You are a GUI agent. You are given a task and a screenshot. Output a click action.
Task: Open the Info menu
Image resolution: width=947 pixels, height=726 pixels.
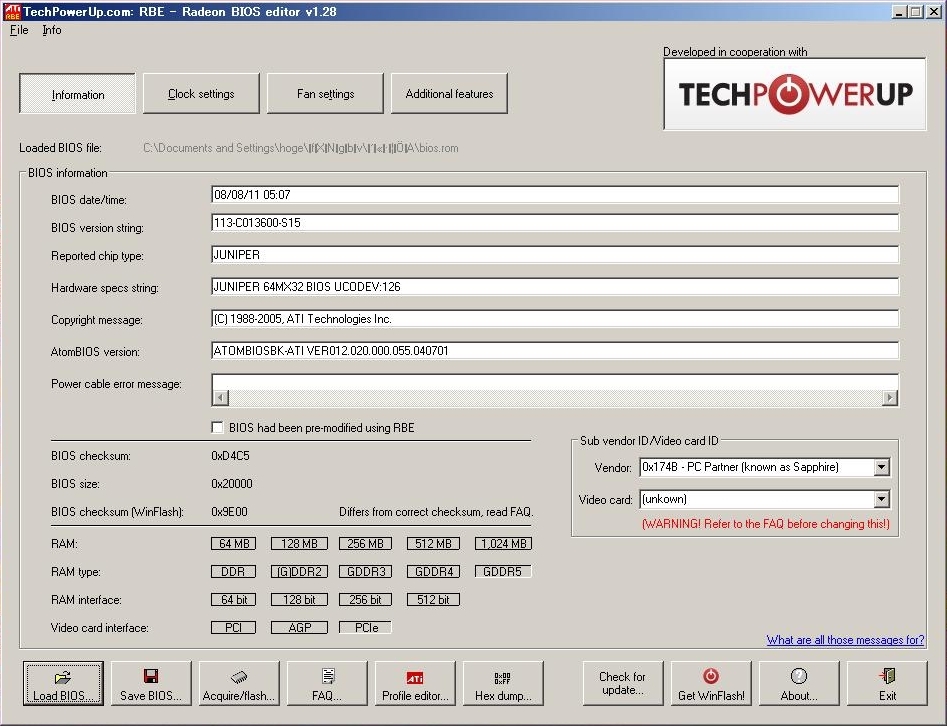point(52,30)
